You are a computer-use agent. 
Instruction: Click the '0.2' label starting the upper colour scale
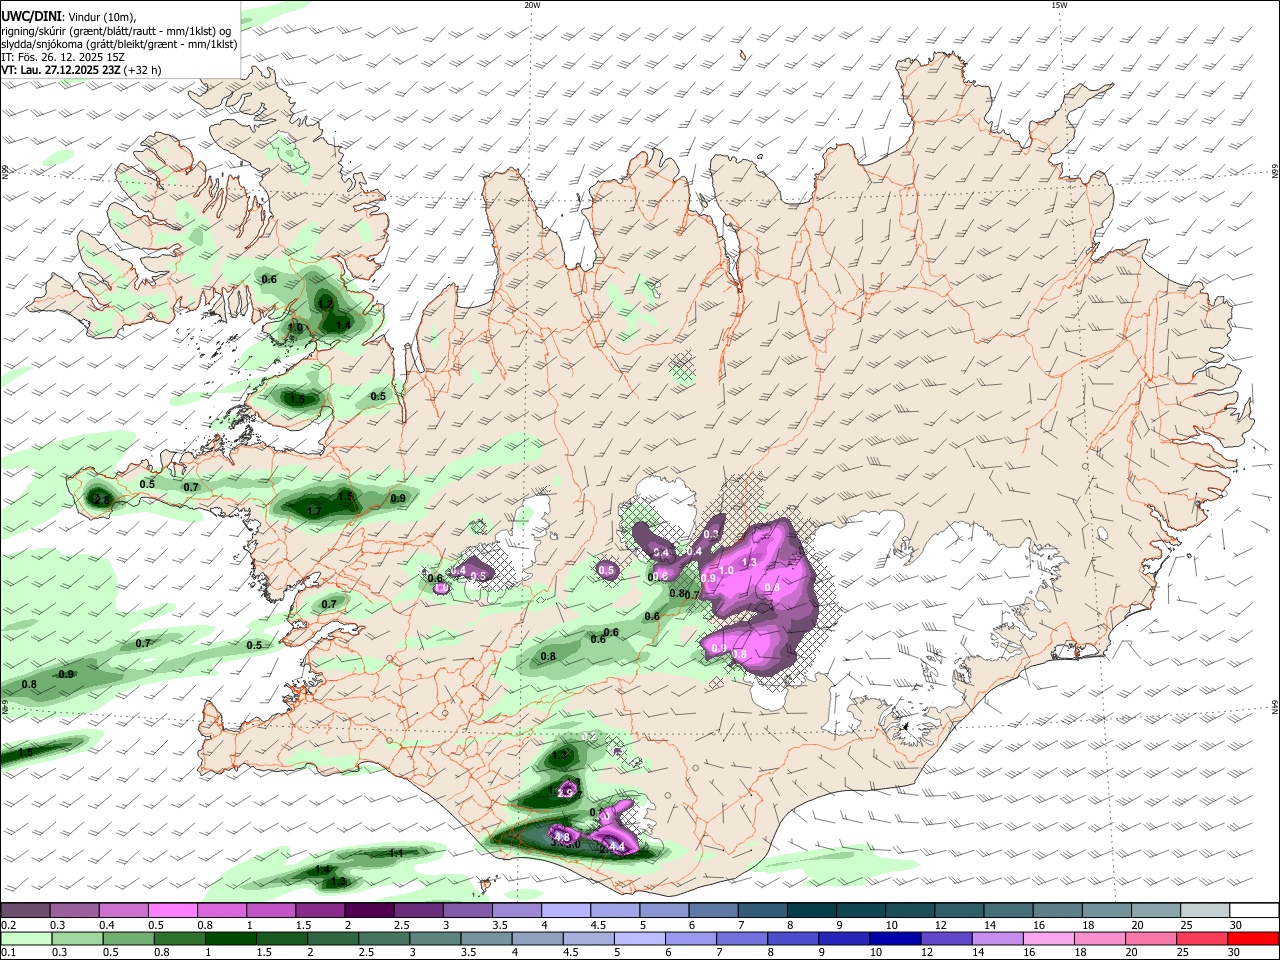(9, 926)
